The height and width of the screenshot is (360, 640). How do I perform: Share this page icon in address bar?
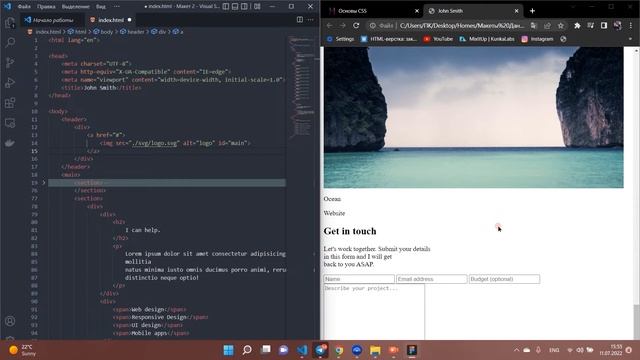click(x=547, y=25)
